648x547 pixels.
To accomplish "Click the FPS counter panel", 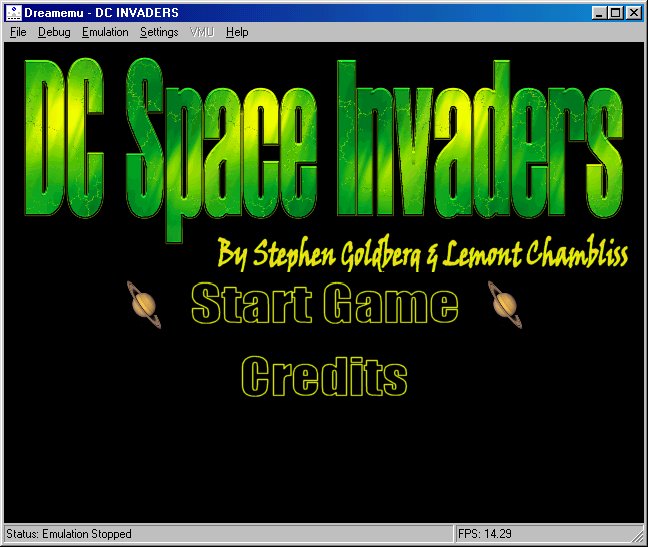I will 545,534.
